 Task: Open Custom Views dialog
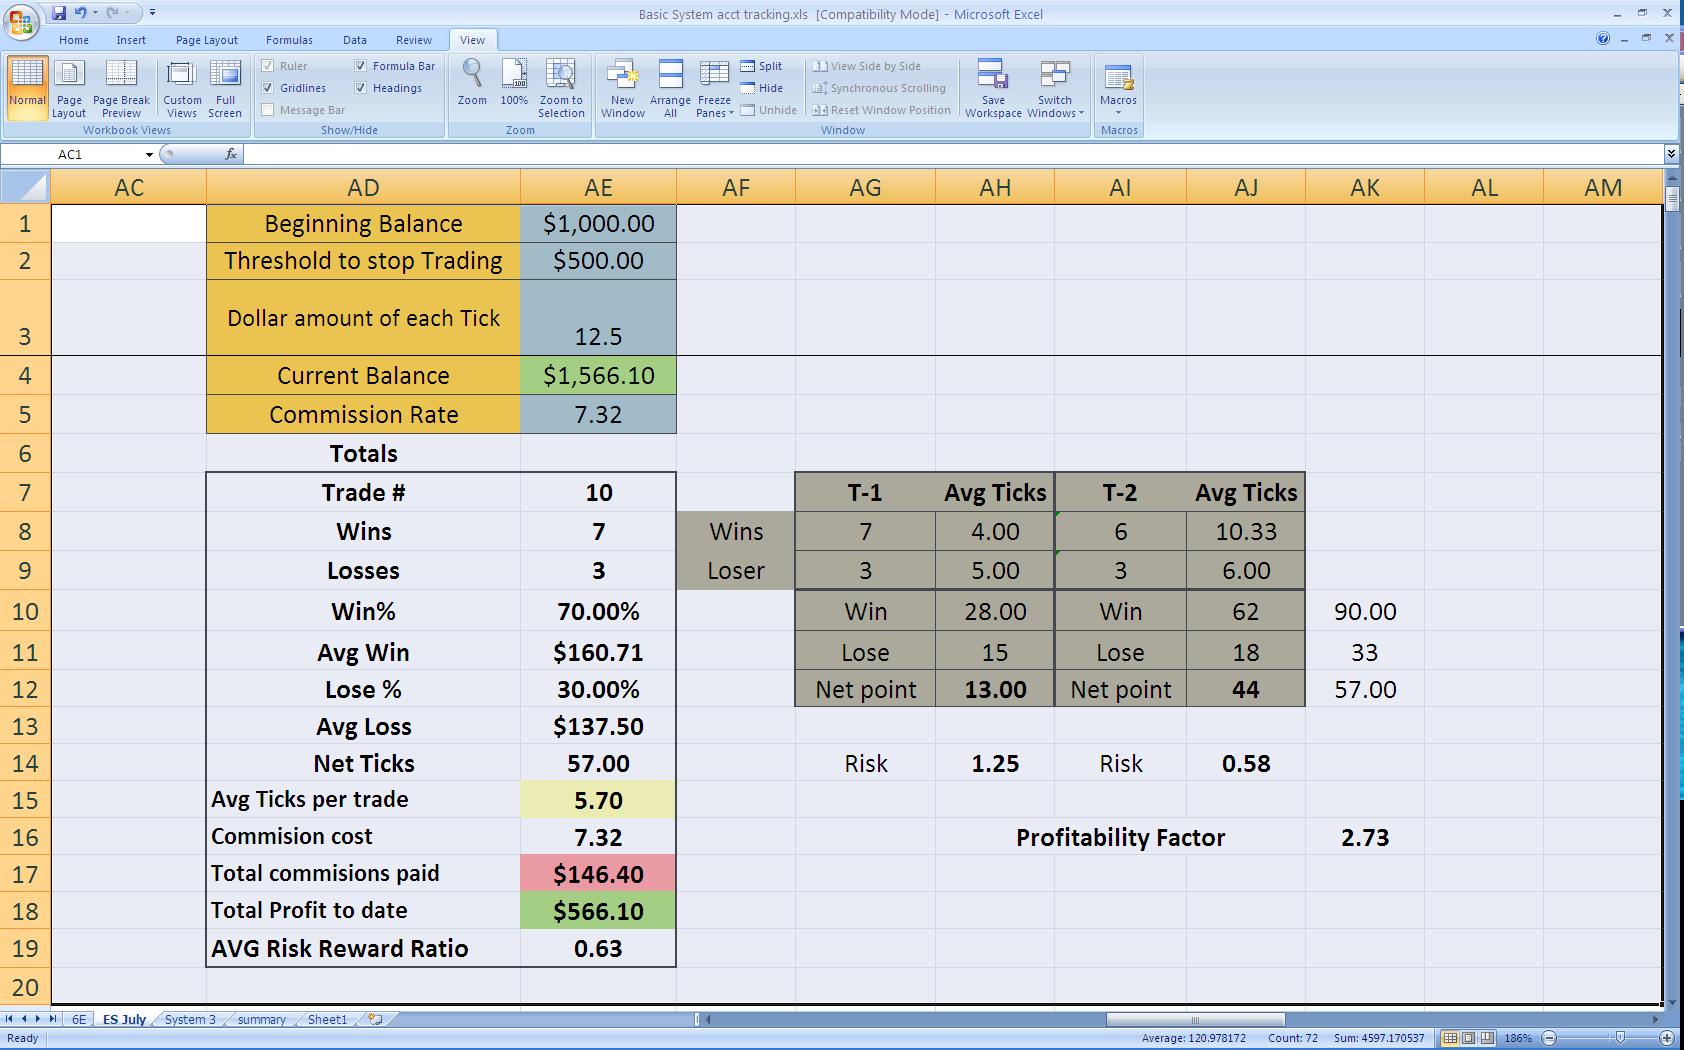point(182,88)
